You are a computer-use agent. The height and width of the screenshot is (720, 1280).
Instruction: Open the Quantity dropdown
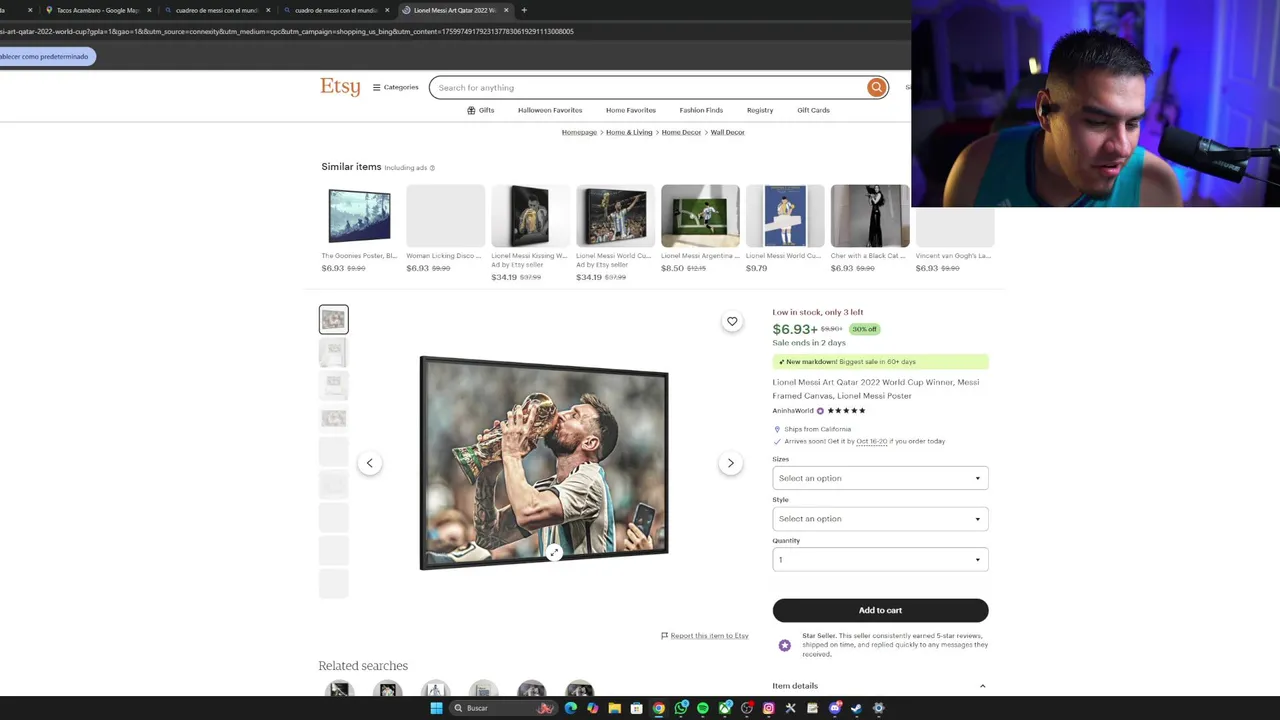coord(880,559)
